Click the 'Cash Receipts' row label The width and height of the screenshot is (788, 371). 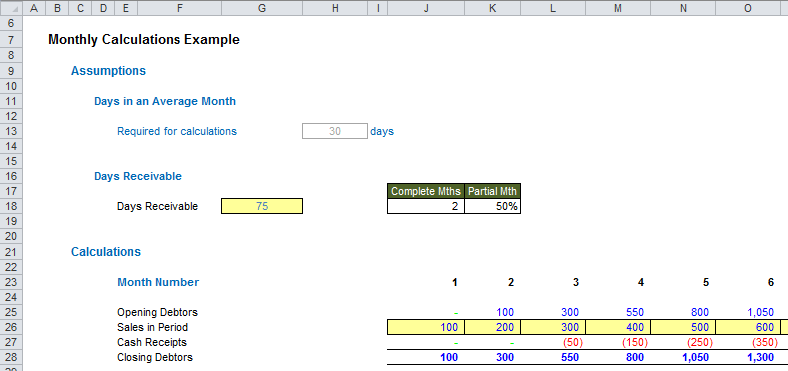[152, 342]
